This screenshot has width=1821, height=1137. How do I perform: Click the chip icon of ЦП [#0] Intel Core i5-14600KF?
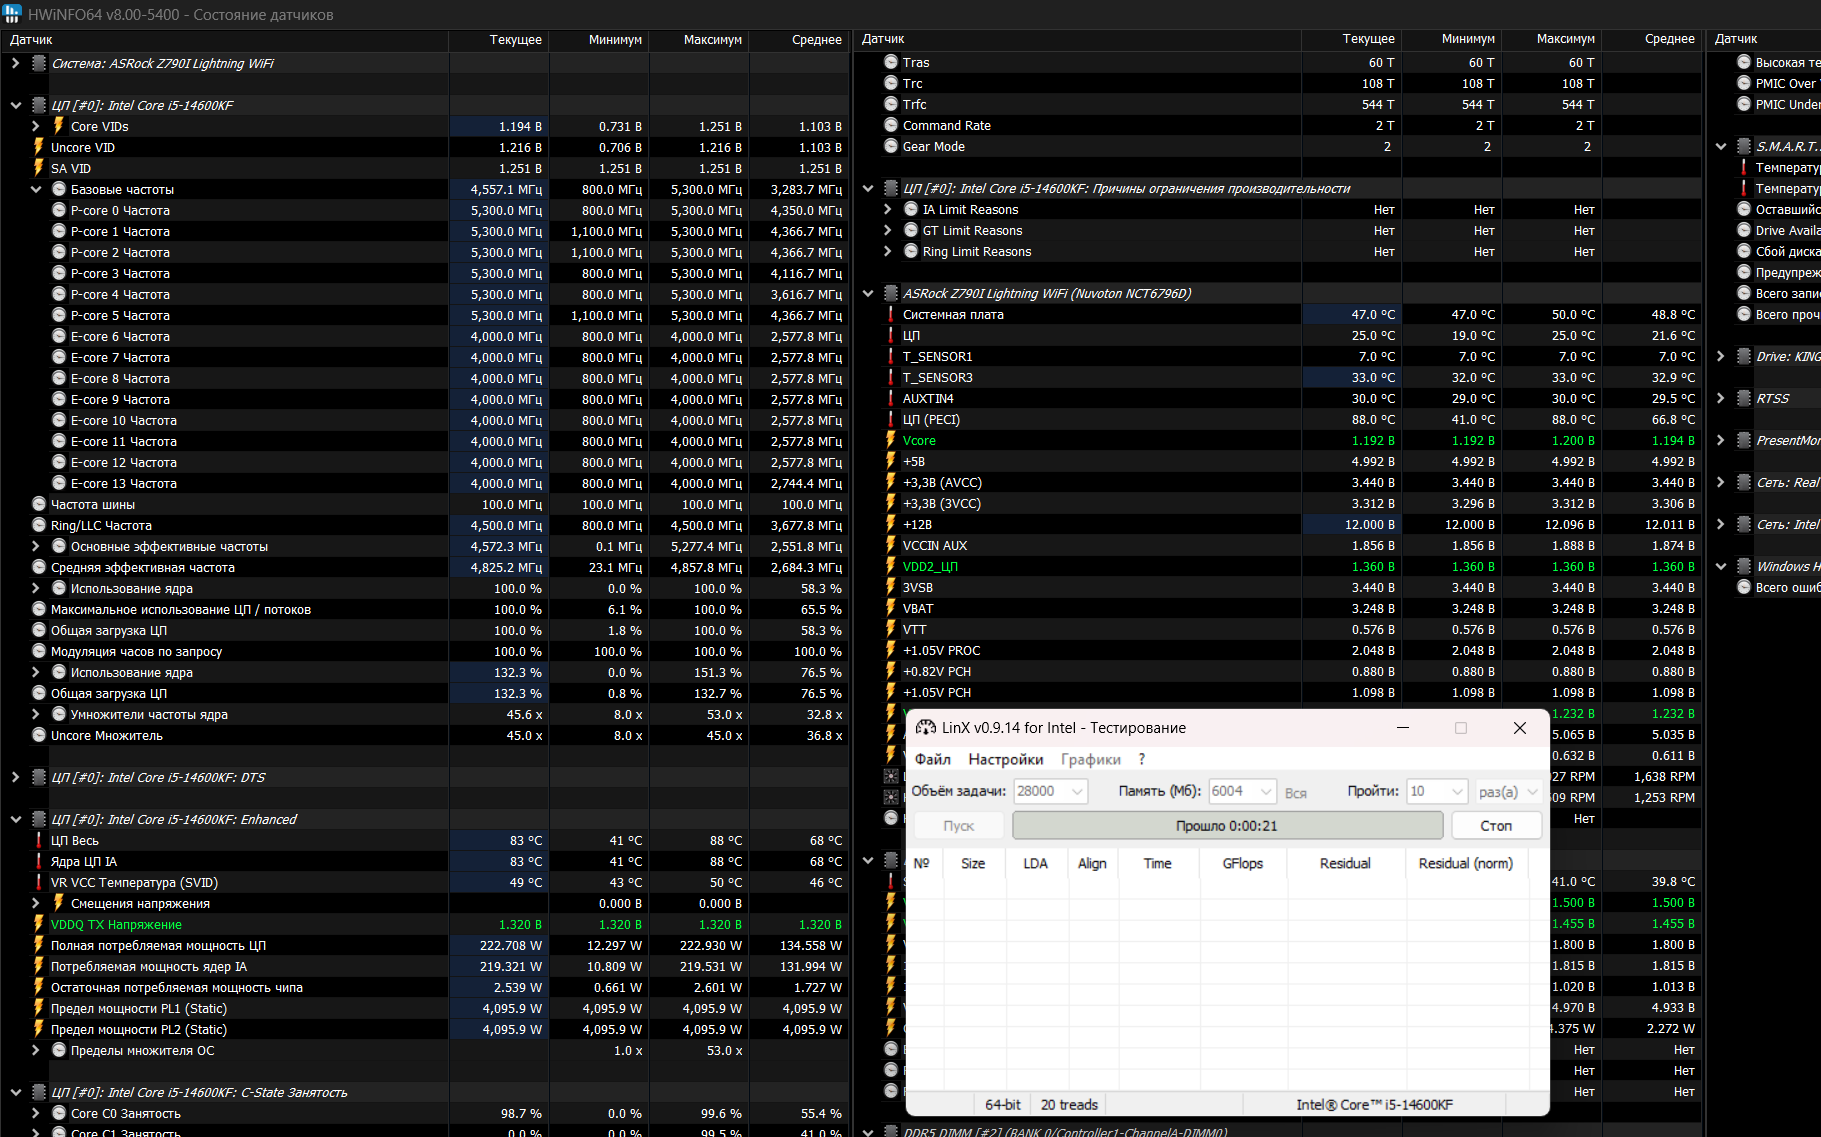[39, 105]
